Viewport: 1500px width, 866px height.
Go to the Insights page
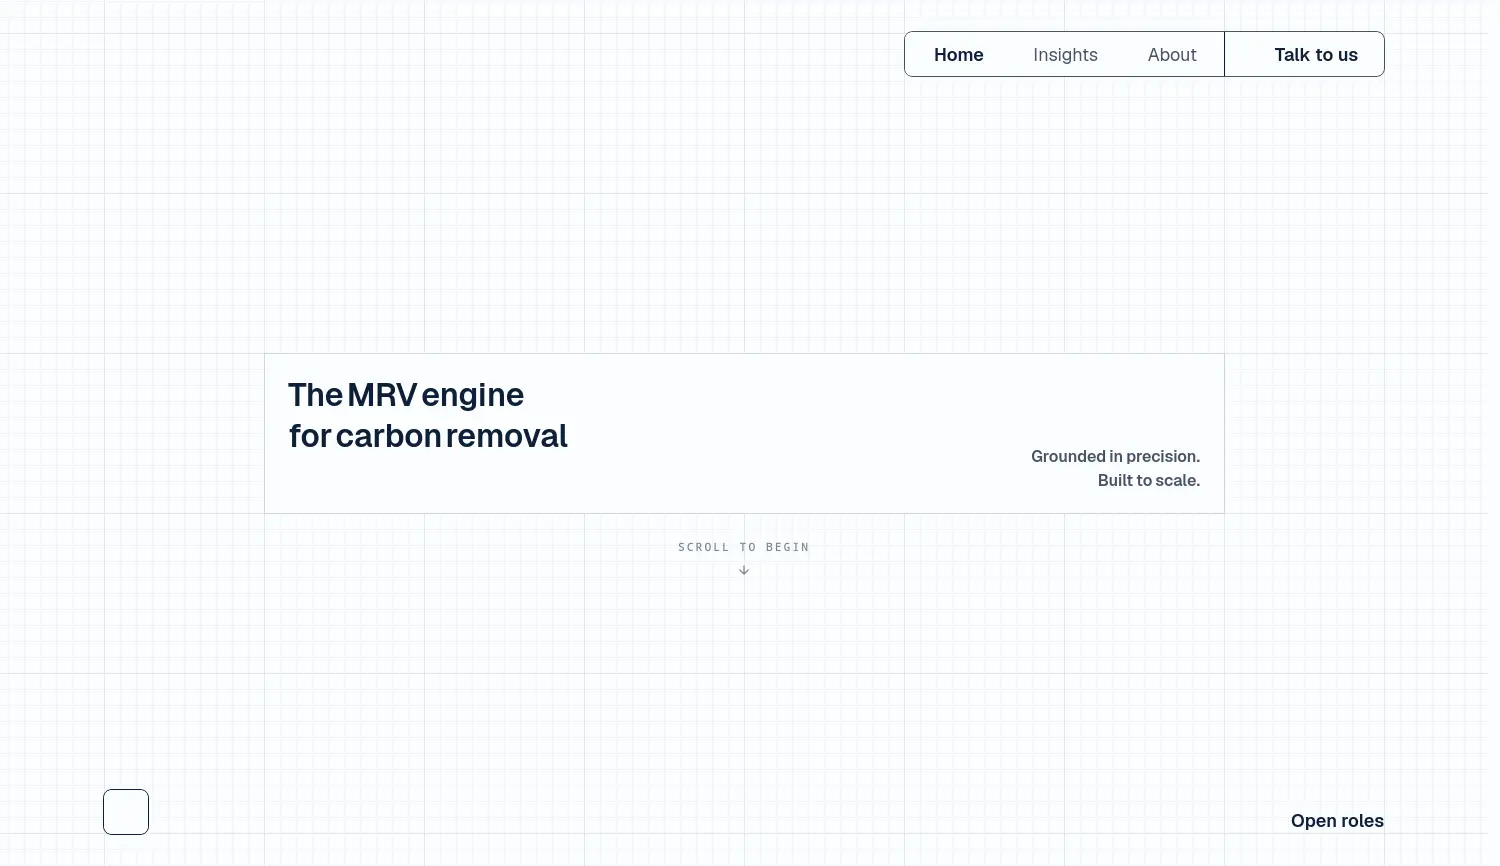tap(1065, 55)
